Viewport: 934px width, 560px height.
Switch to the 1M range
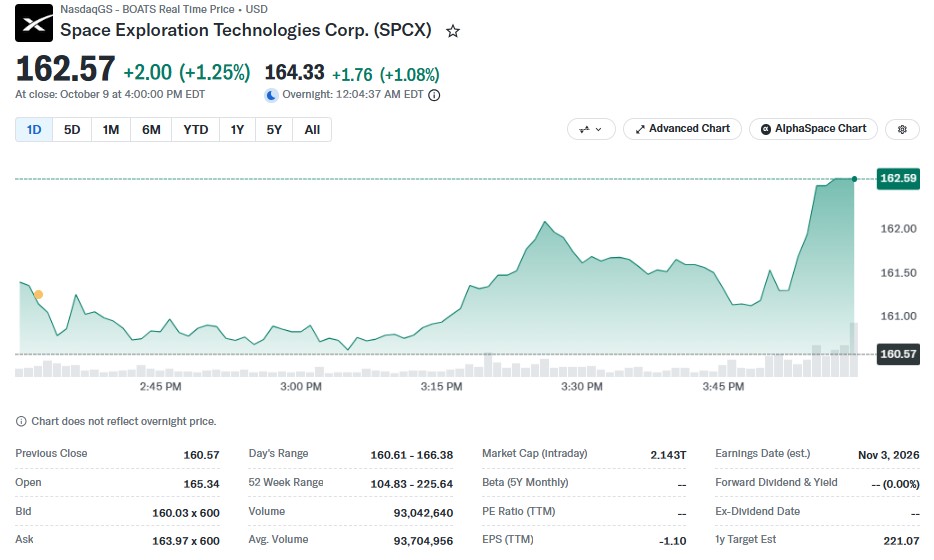pos(111,130)
